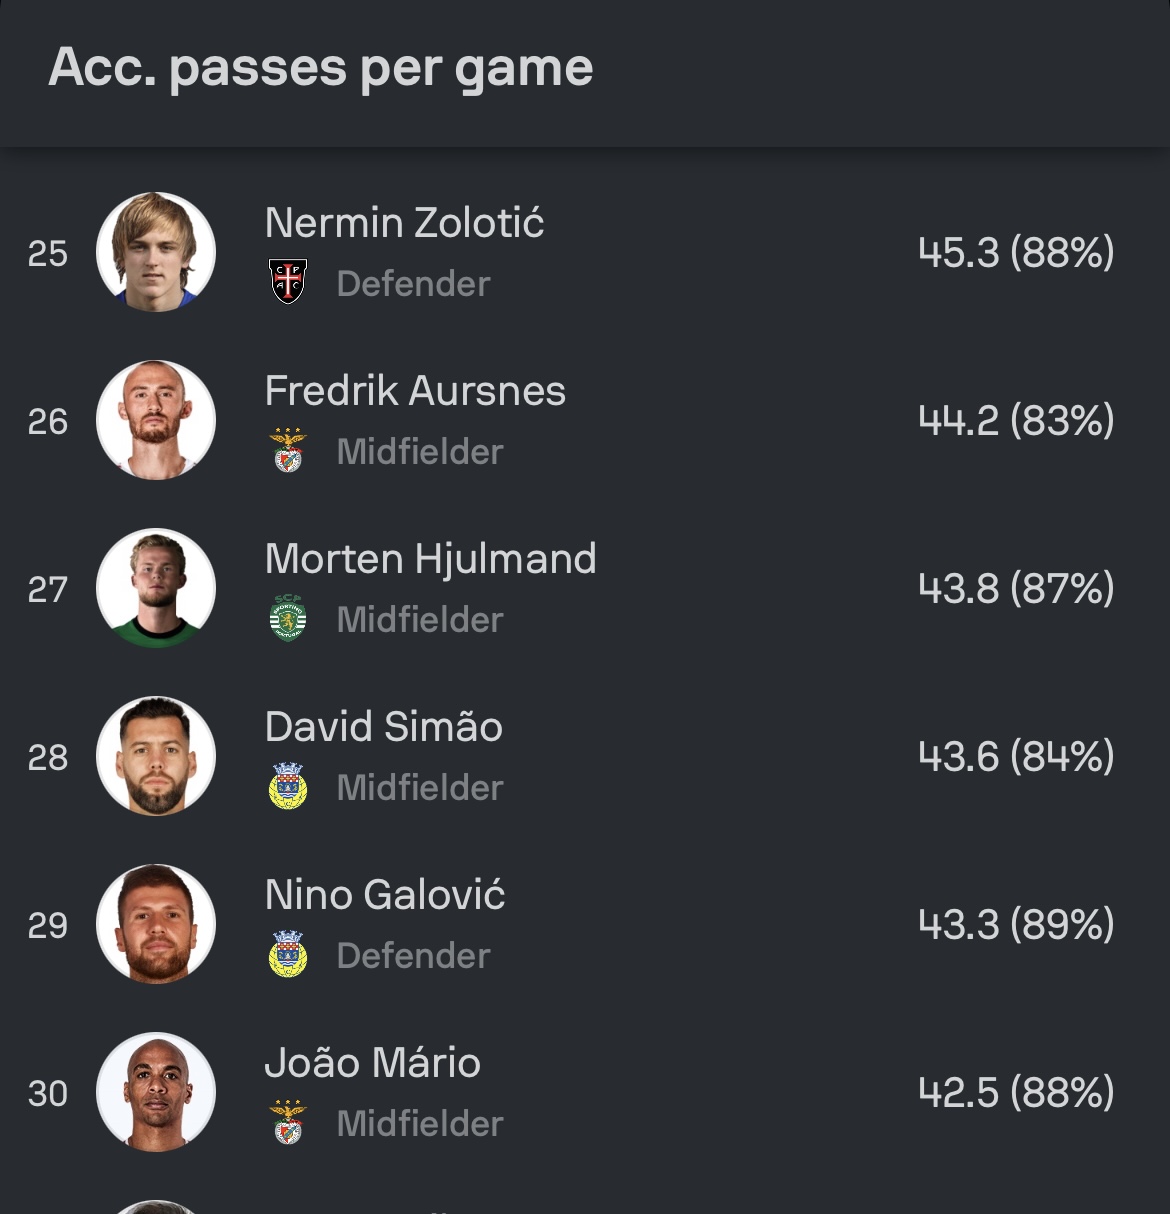Viewport: 1170px width, 1214px height.
Task: Open Nermin Zolotić's player photo
Action: coord(156,252)
